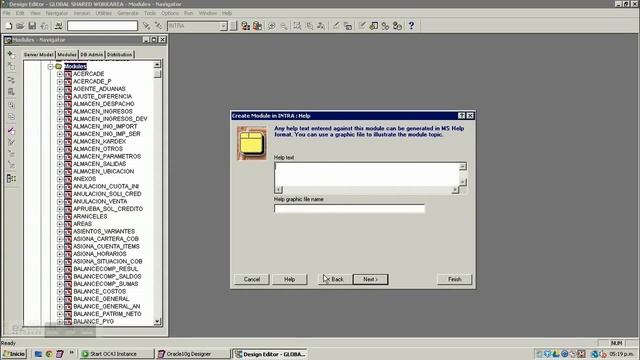
Task: Open the Tools menu
Action: [x=150, y=13]
